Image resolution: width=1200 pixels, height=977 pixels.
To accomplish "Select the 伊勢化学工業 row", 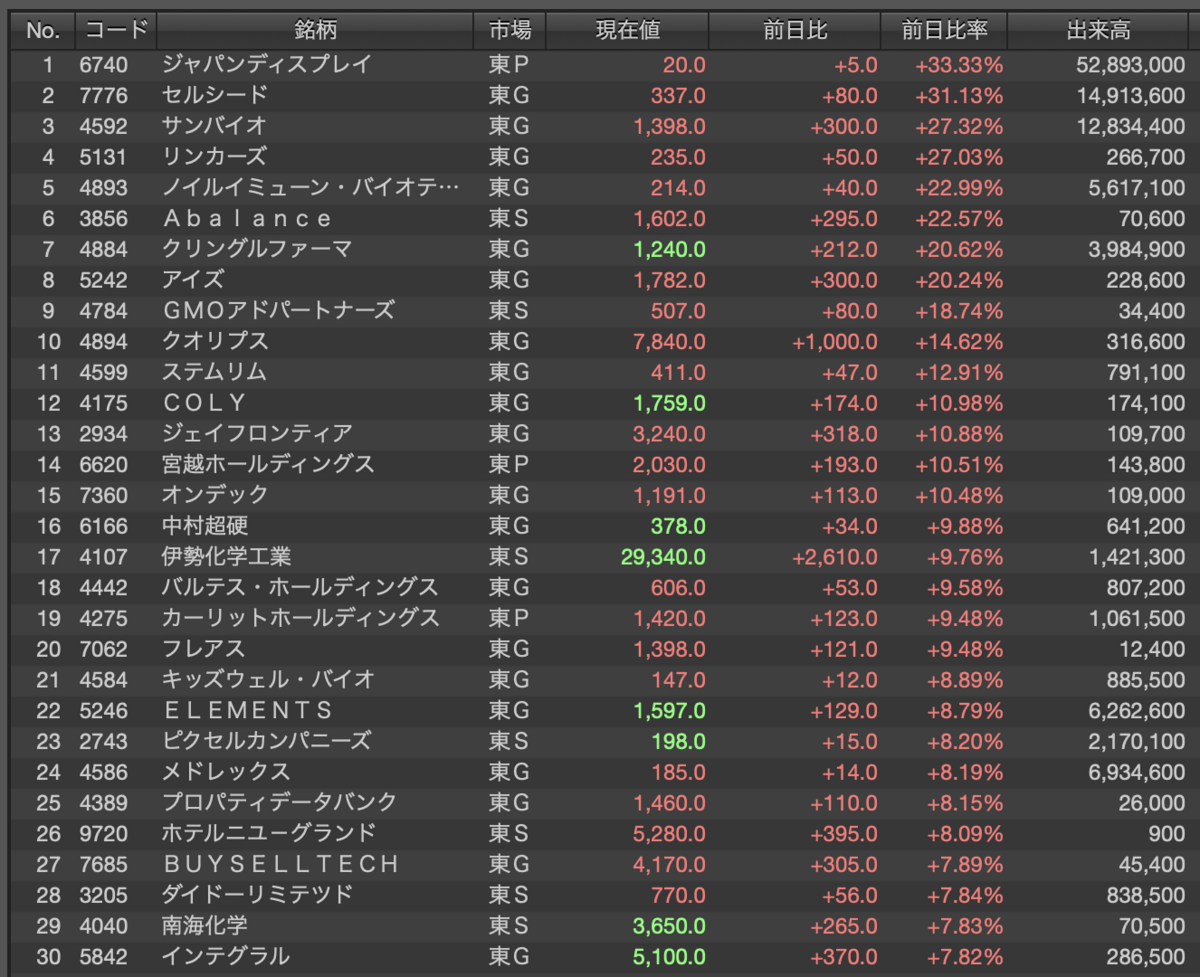I will (x=605, y=556).
